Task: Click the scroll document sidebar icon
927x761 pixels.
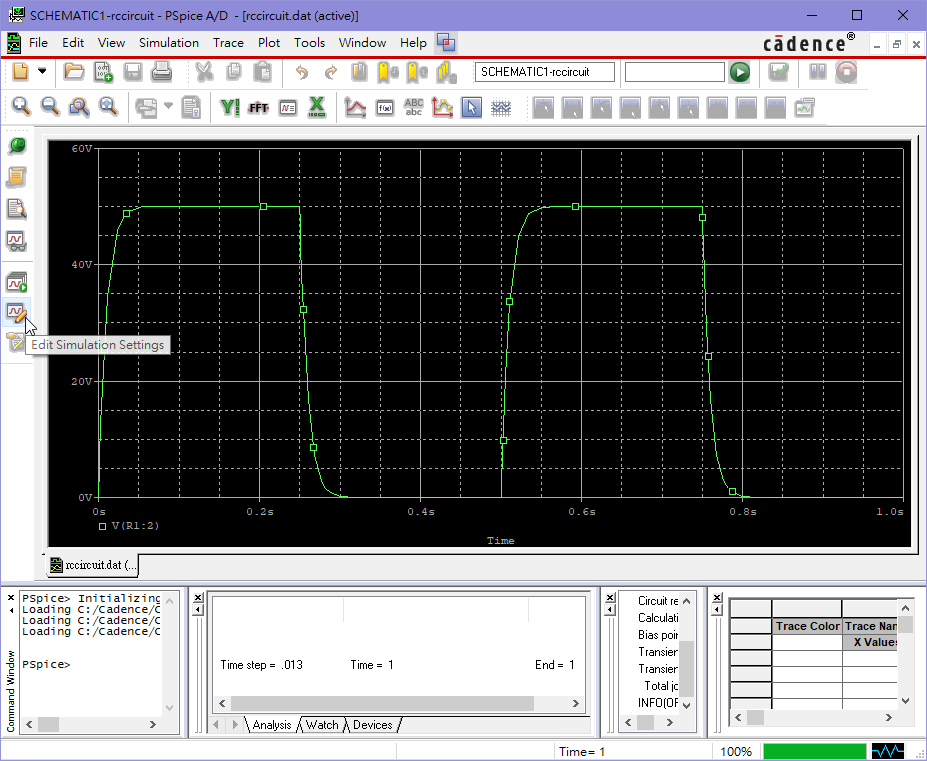Action: pyautogui.click(x=16, y=177)
